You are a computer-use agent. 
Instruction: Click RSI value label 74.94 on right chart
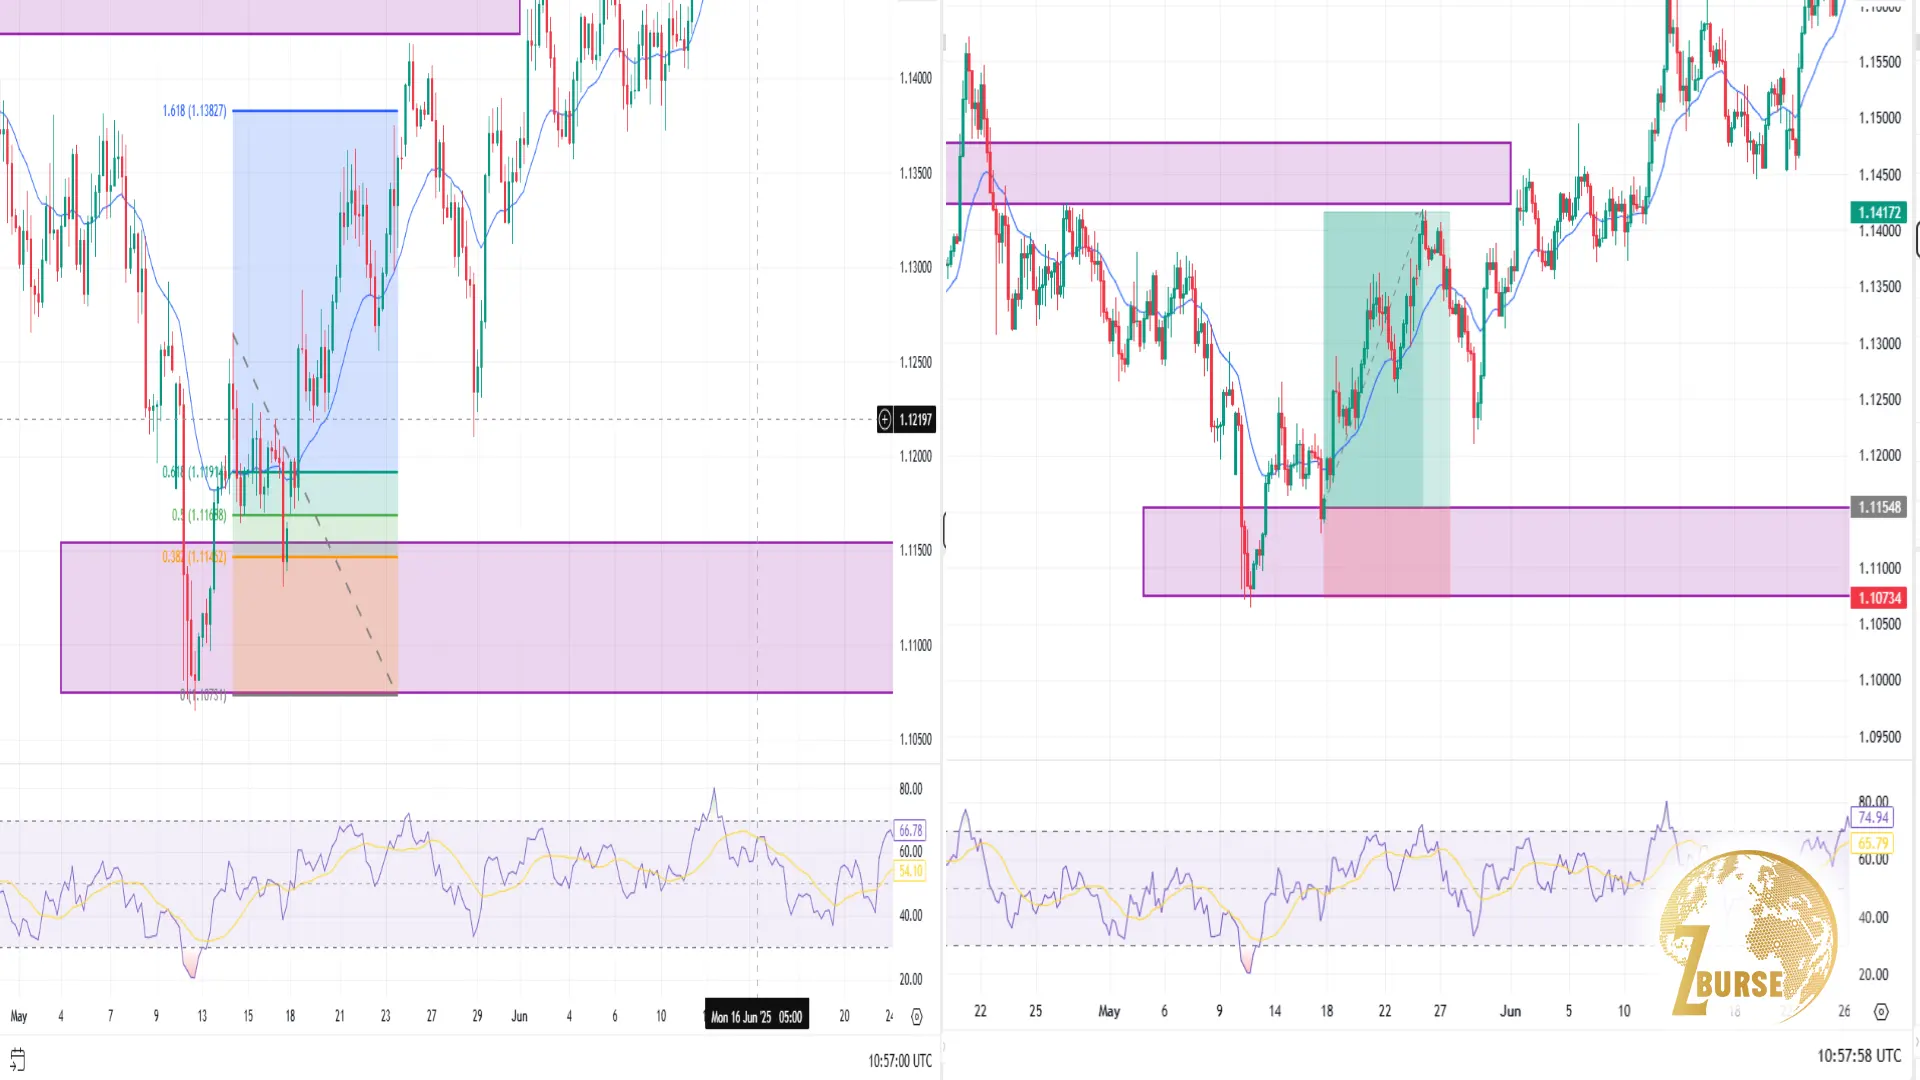pos(1873,818)
